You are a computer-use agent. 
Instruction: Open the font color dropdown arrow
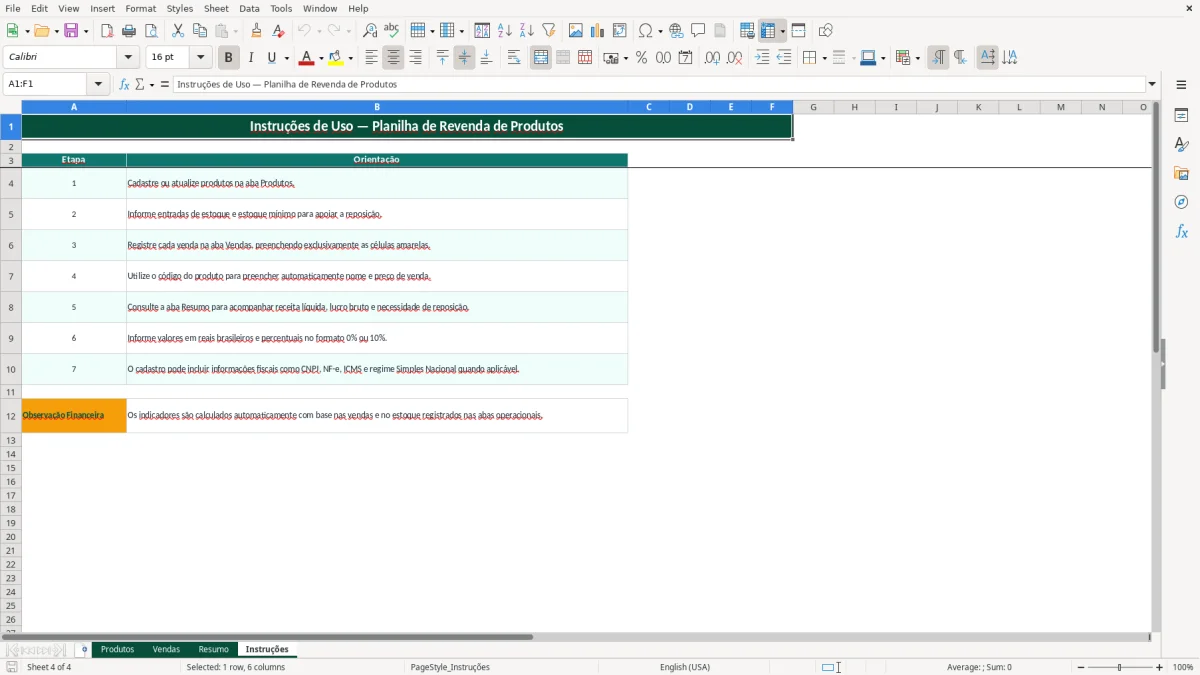[321, 58]
